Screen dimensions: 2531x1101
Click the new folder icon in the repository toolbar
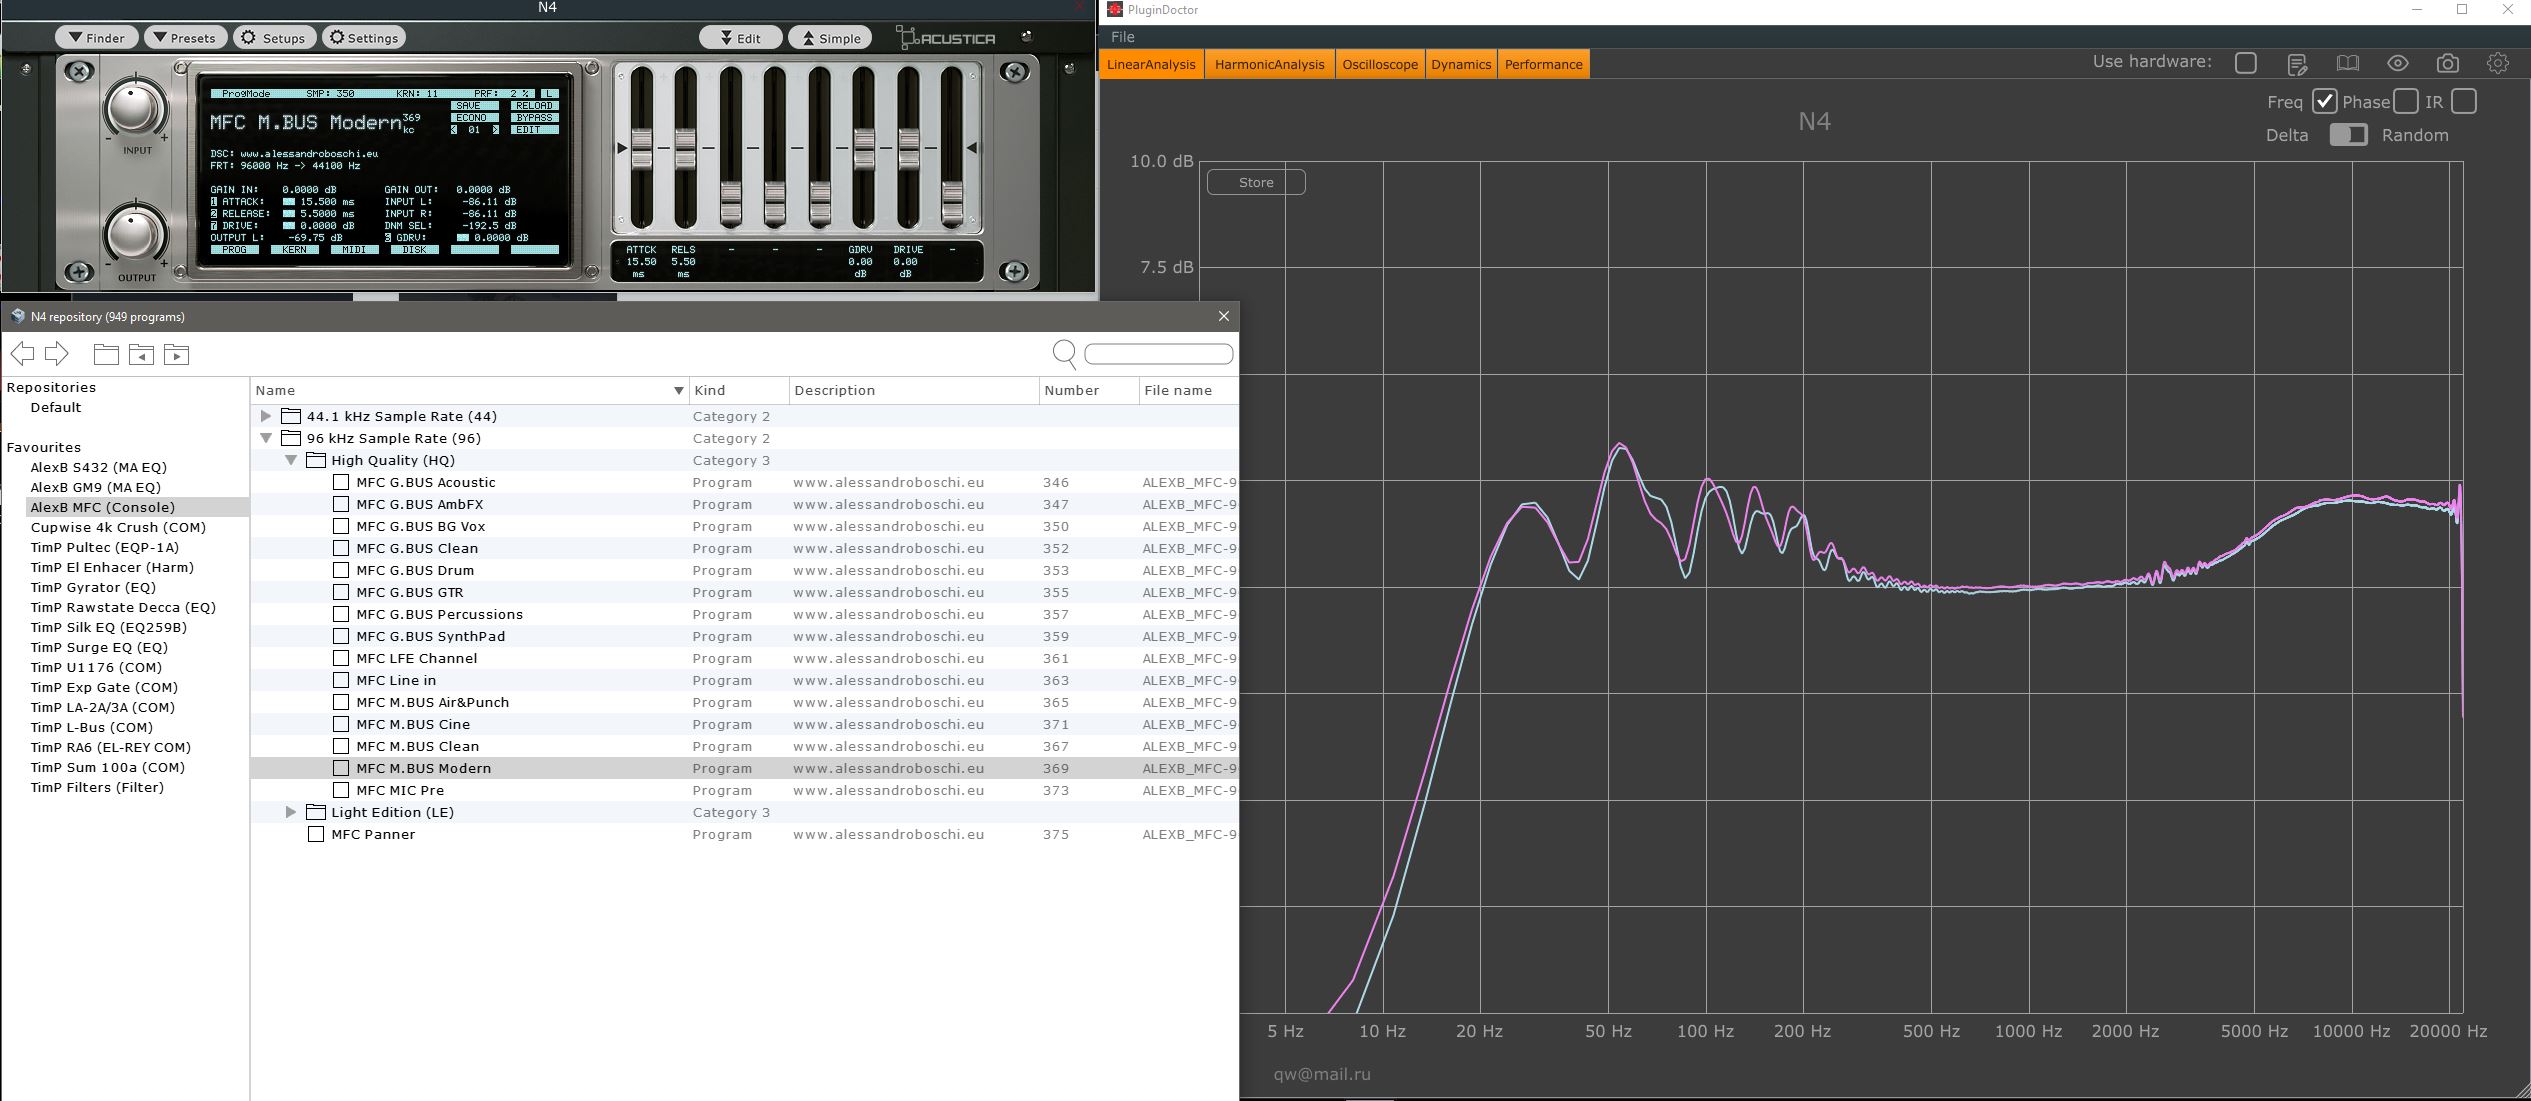point(106,354)
